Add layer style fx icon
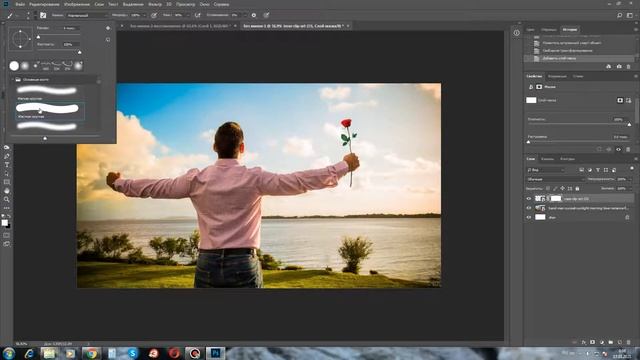 click(584, 342)
